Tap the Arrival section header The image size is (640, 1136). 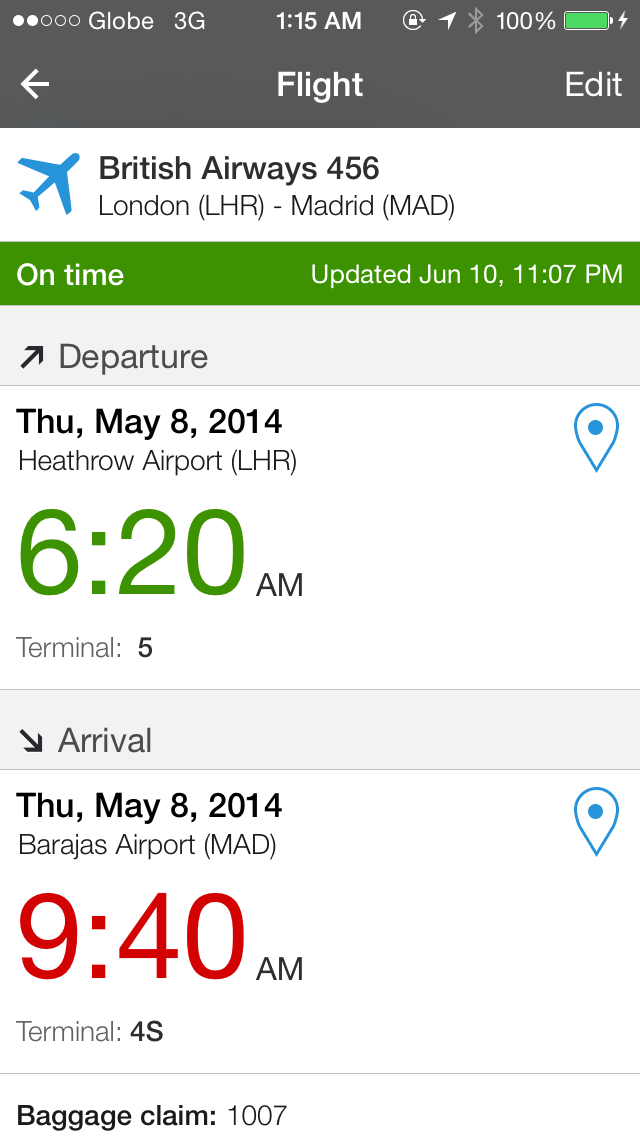[x=105, y=741]
